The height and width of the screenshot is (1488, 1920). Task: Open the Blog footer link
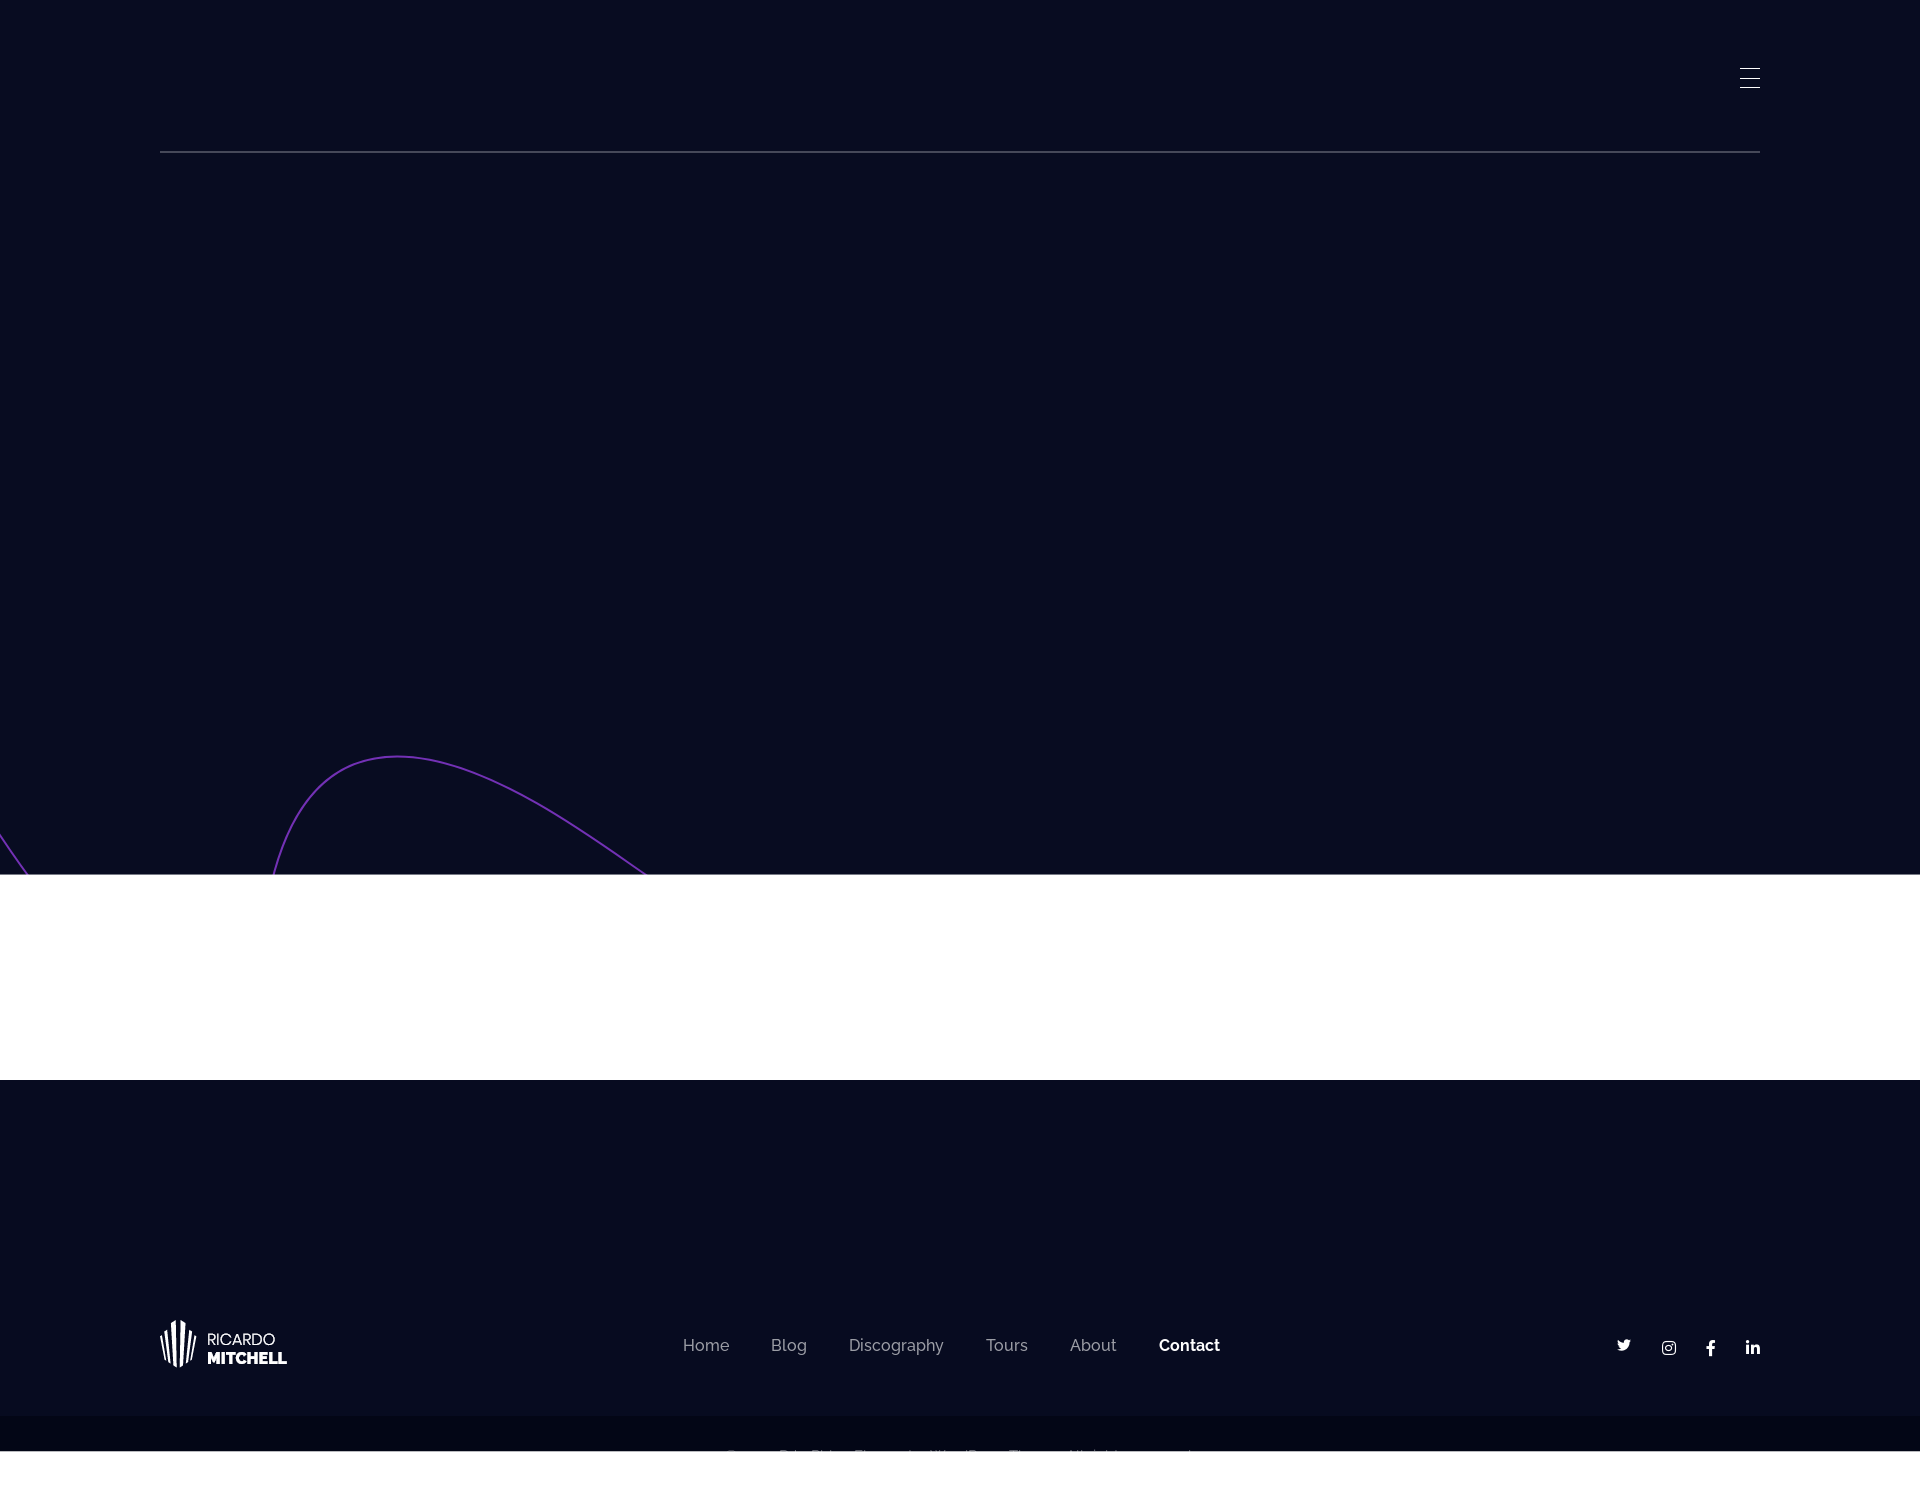[x=788, y=1345]
